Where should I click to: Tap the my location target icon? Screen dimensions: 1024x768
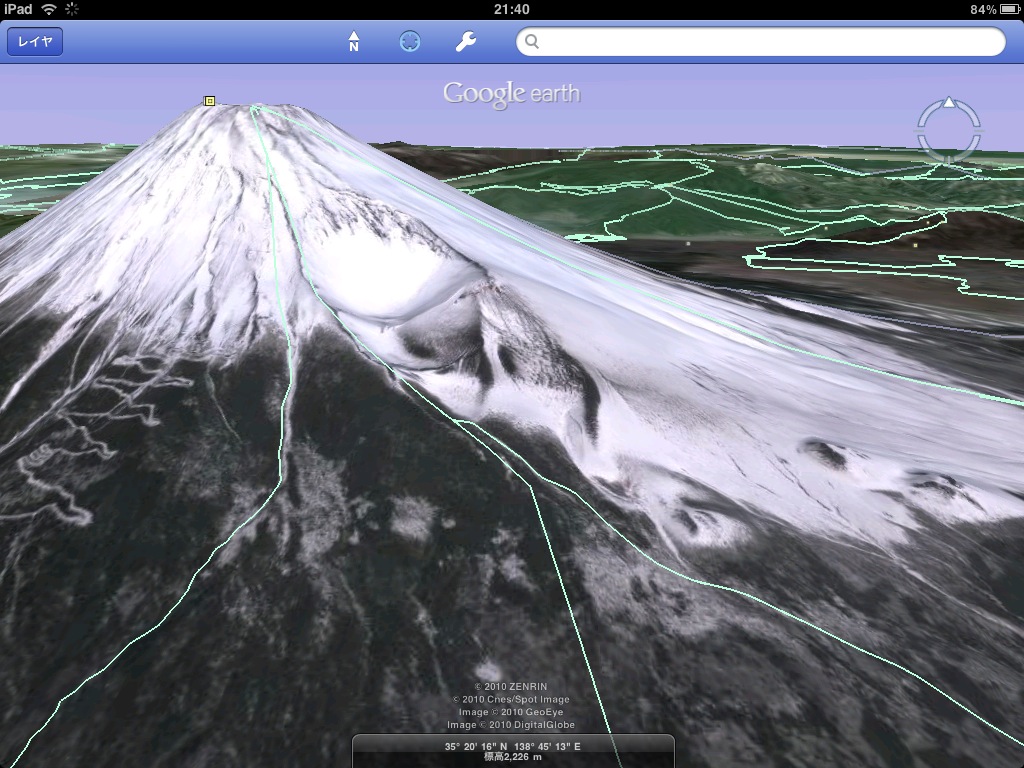click(410, 42)
